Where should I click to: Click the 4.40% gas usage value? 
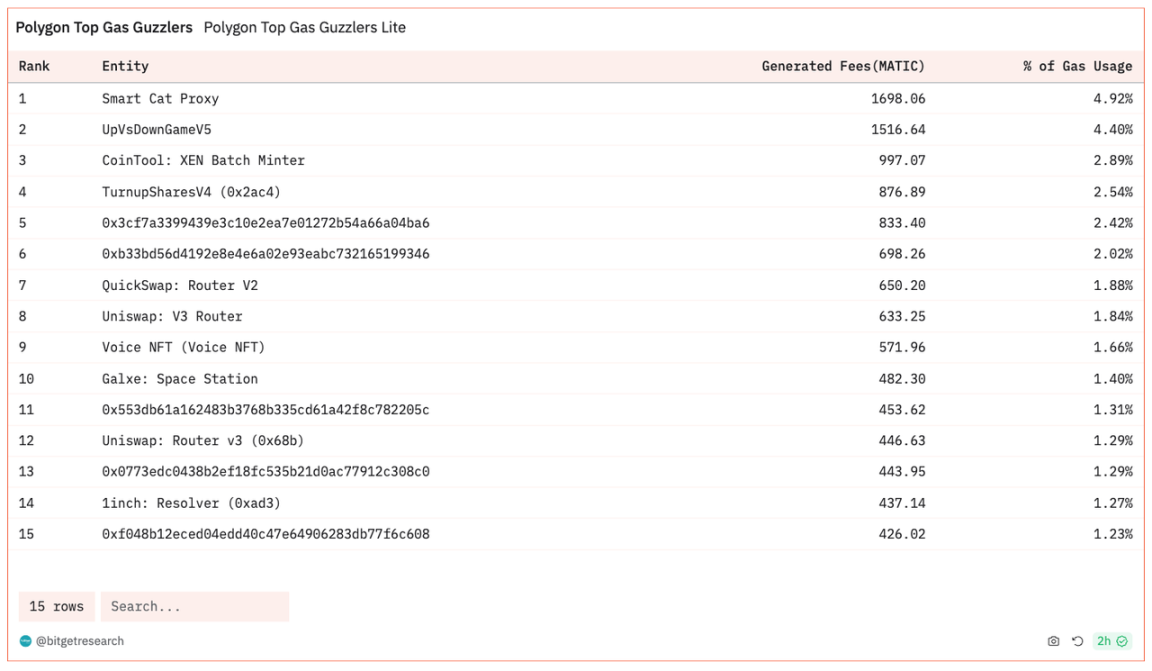point(1113,129)
